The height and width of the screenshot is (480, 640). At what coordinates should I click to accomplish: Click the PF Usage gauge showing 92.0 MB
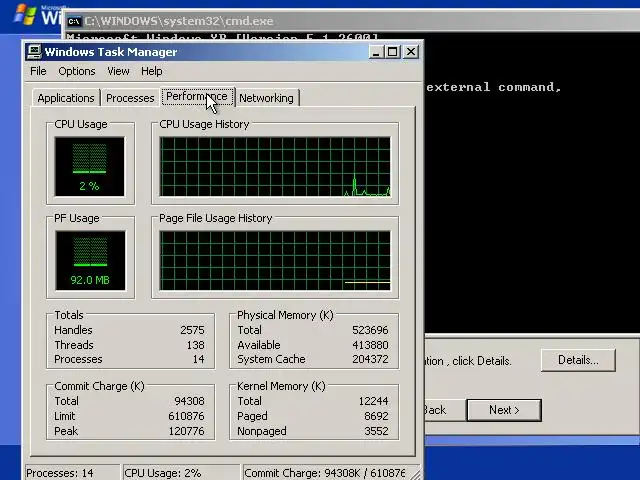pyautogui.click(x=90, y=260)
